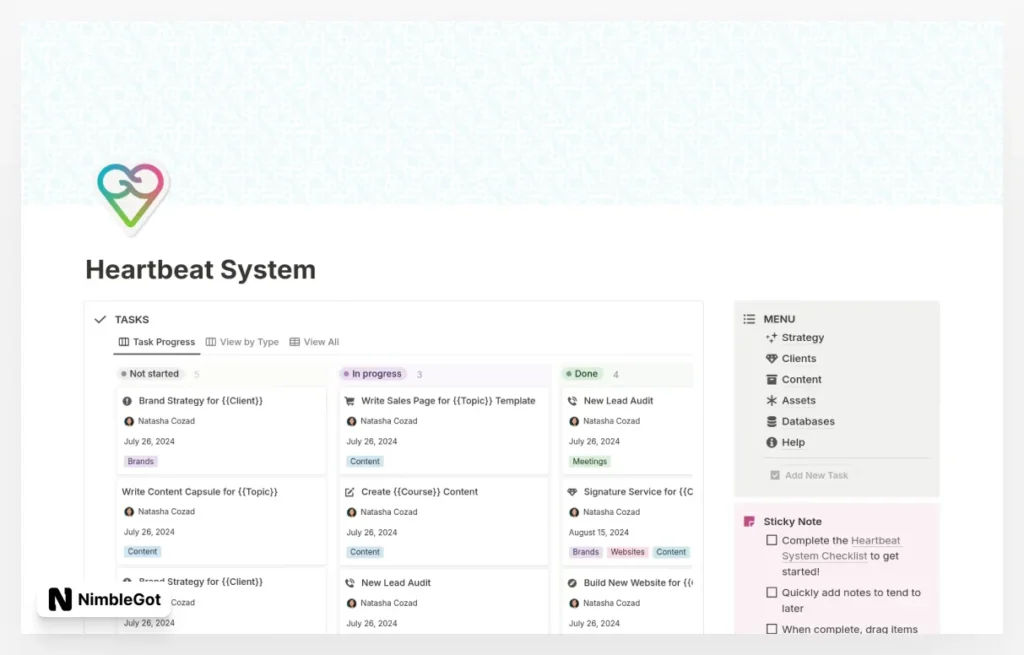Click the diamond icon beside Clients
This screenshot has height=655, width=1024.
[771, 359]
